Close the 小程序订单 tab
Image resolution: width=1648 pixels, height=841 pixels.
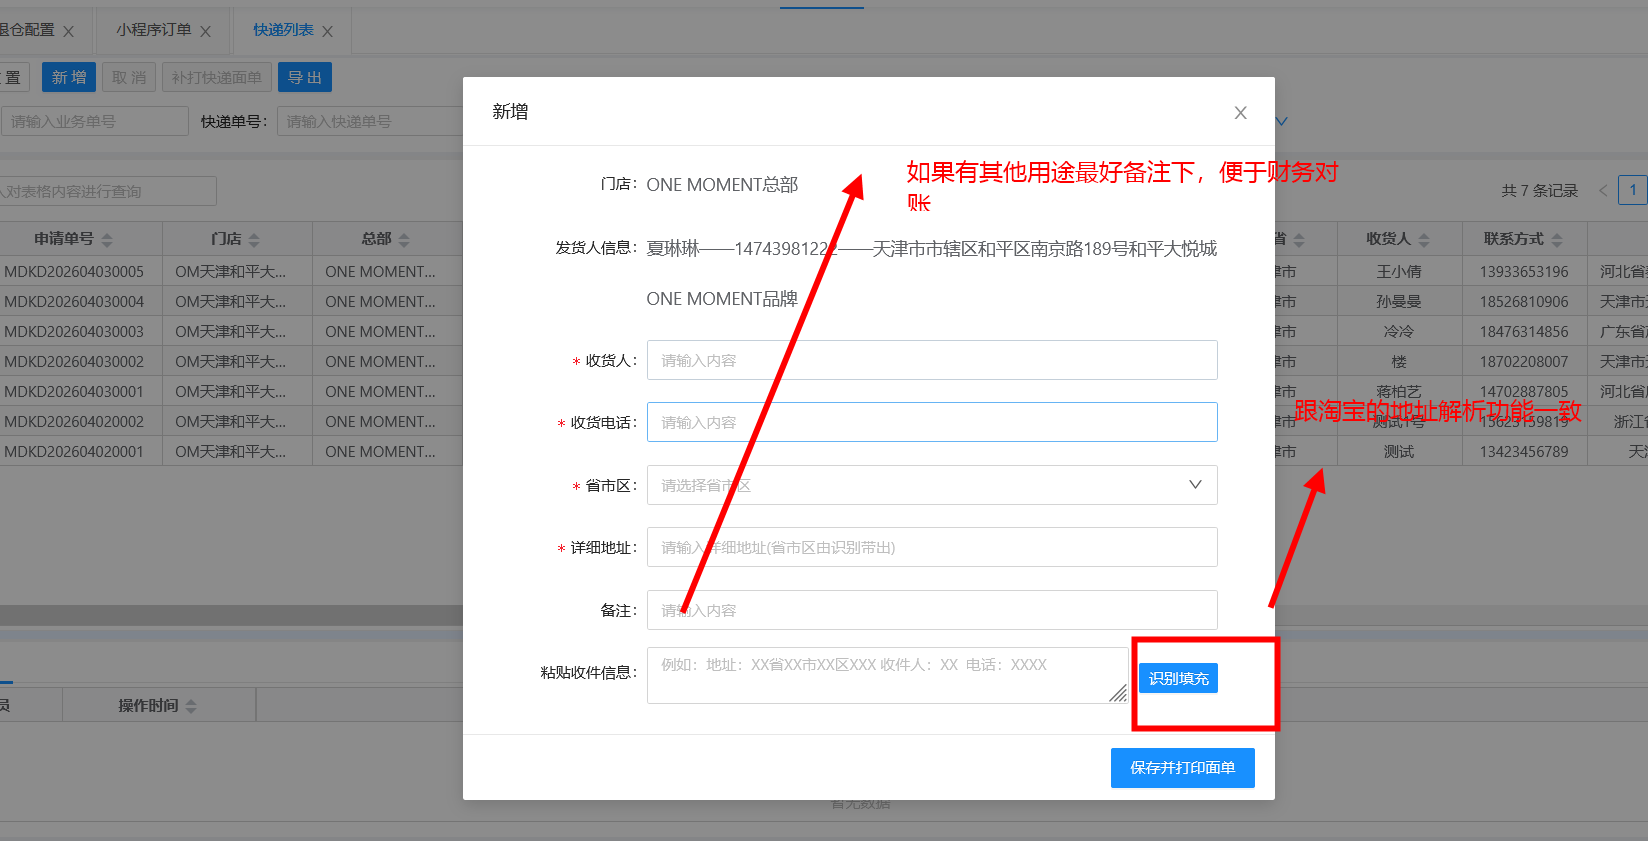[205, 32]
